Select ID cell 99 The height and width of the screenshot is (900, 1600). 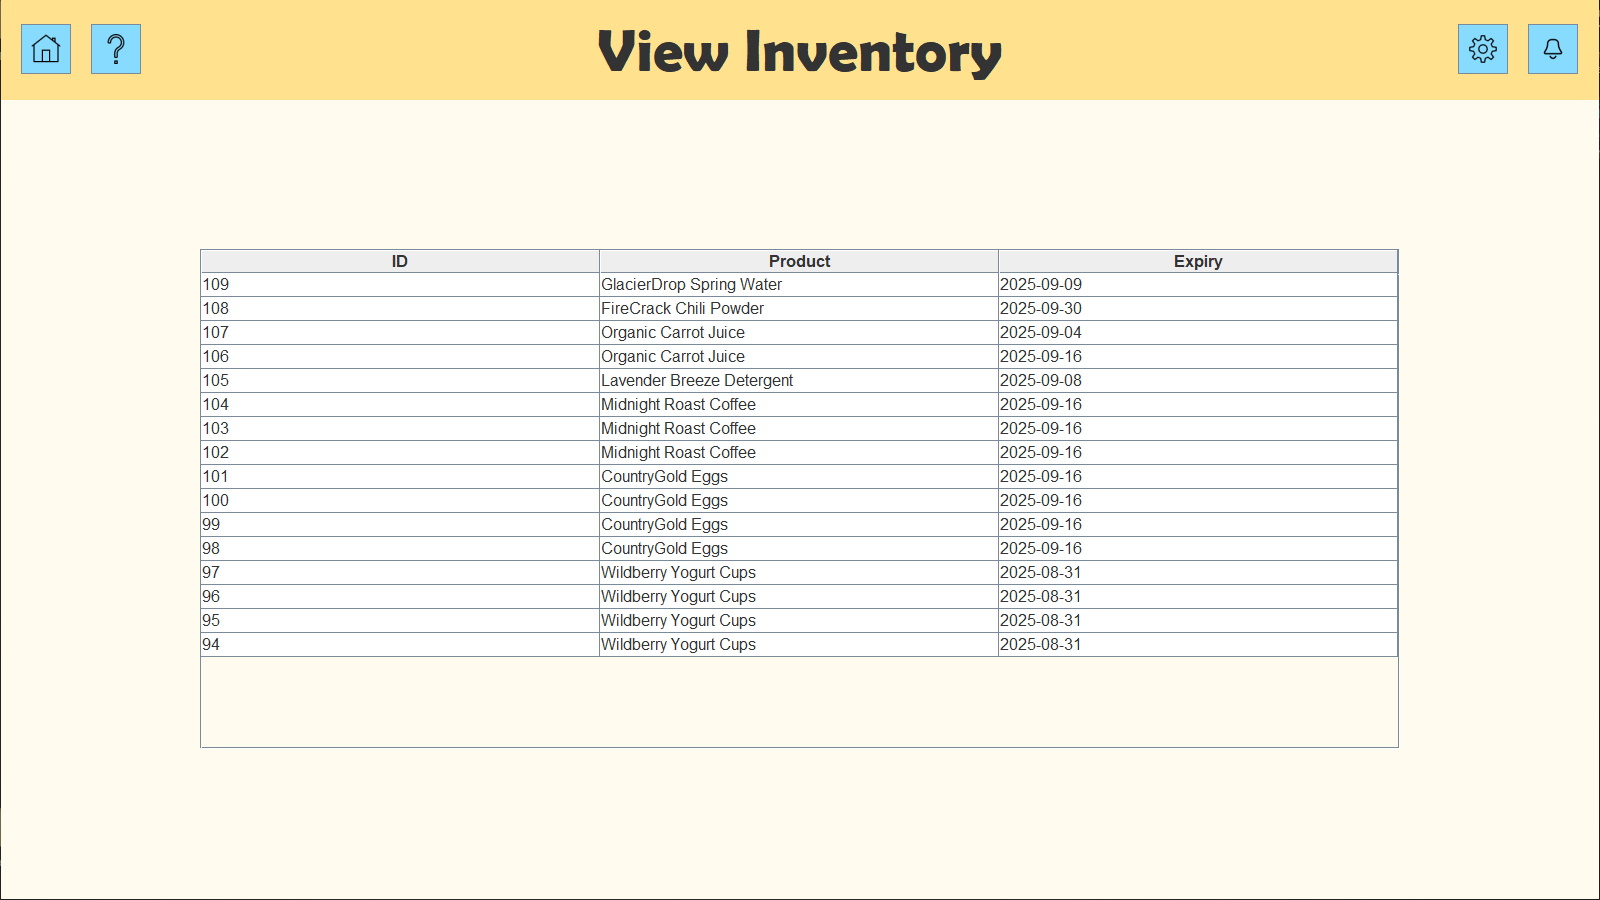click(400, 525)
